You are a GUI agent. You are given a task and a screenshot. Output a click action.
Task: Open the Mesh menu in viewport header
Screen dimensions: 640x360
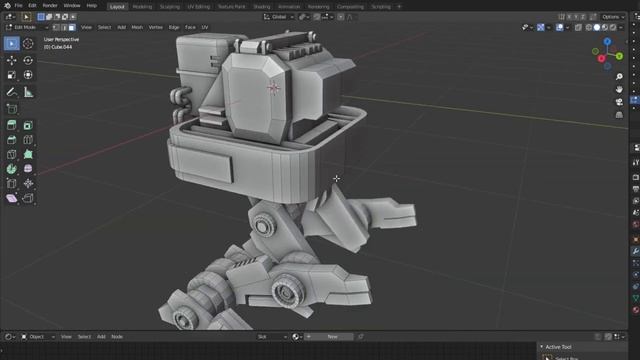click(137, 27)
